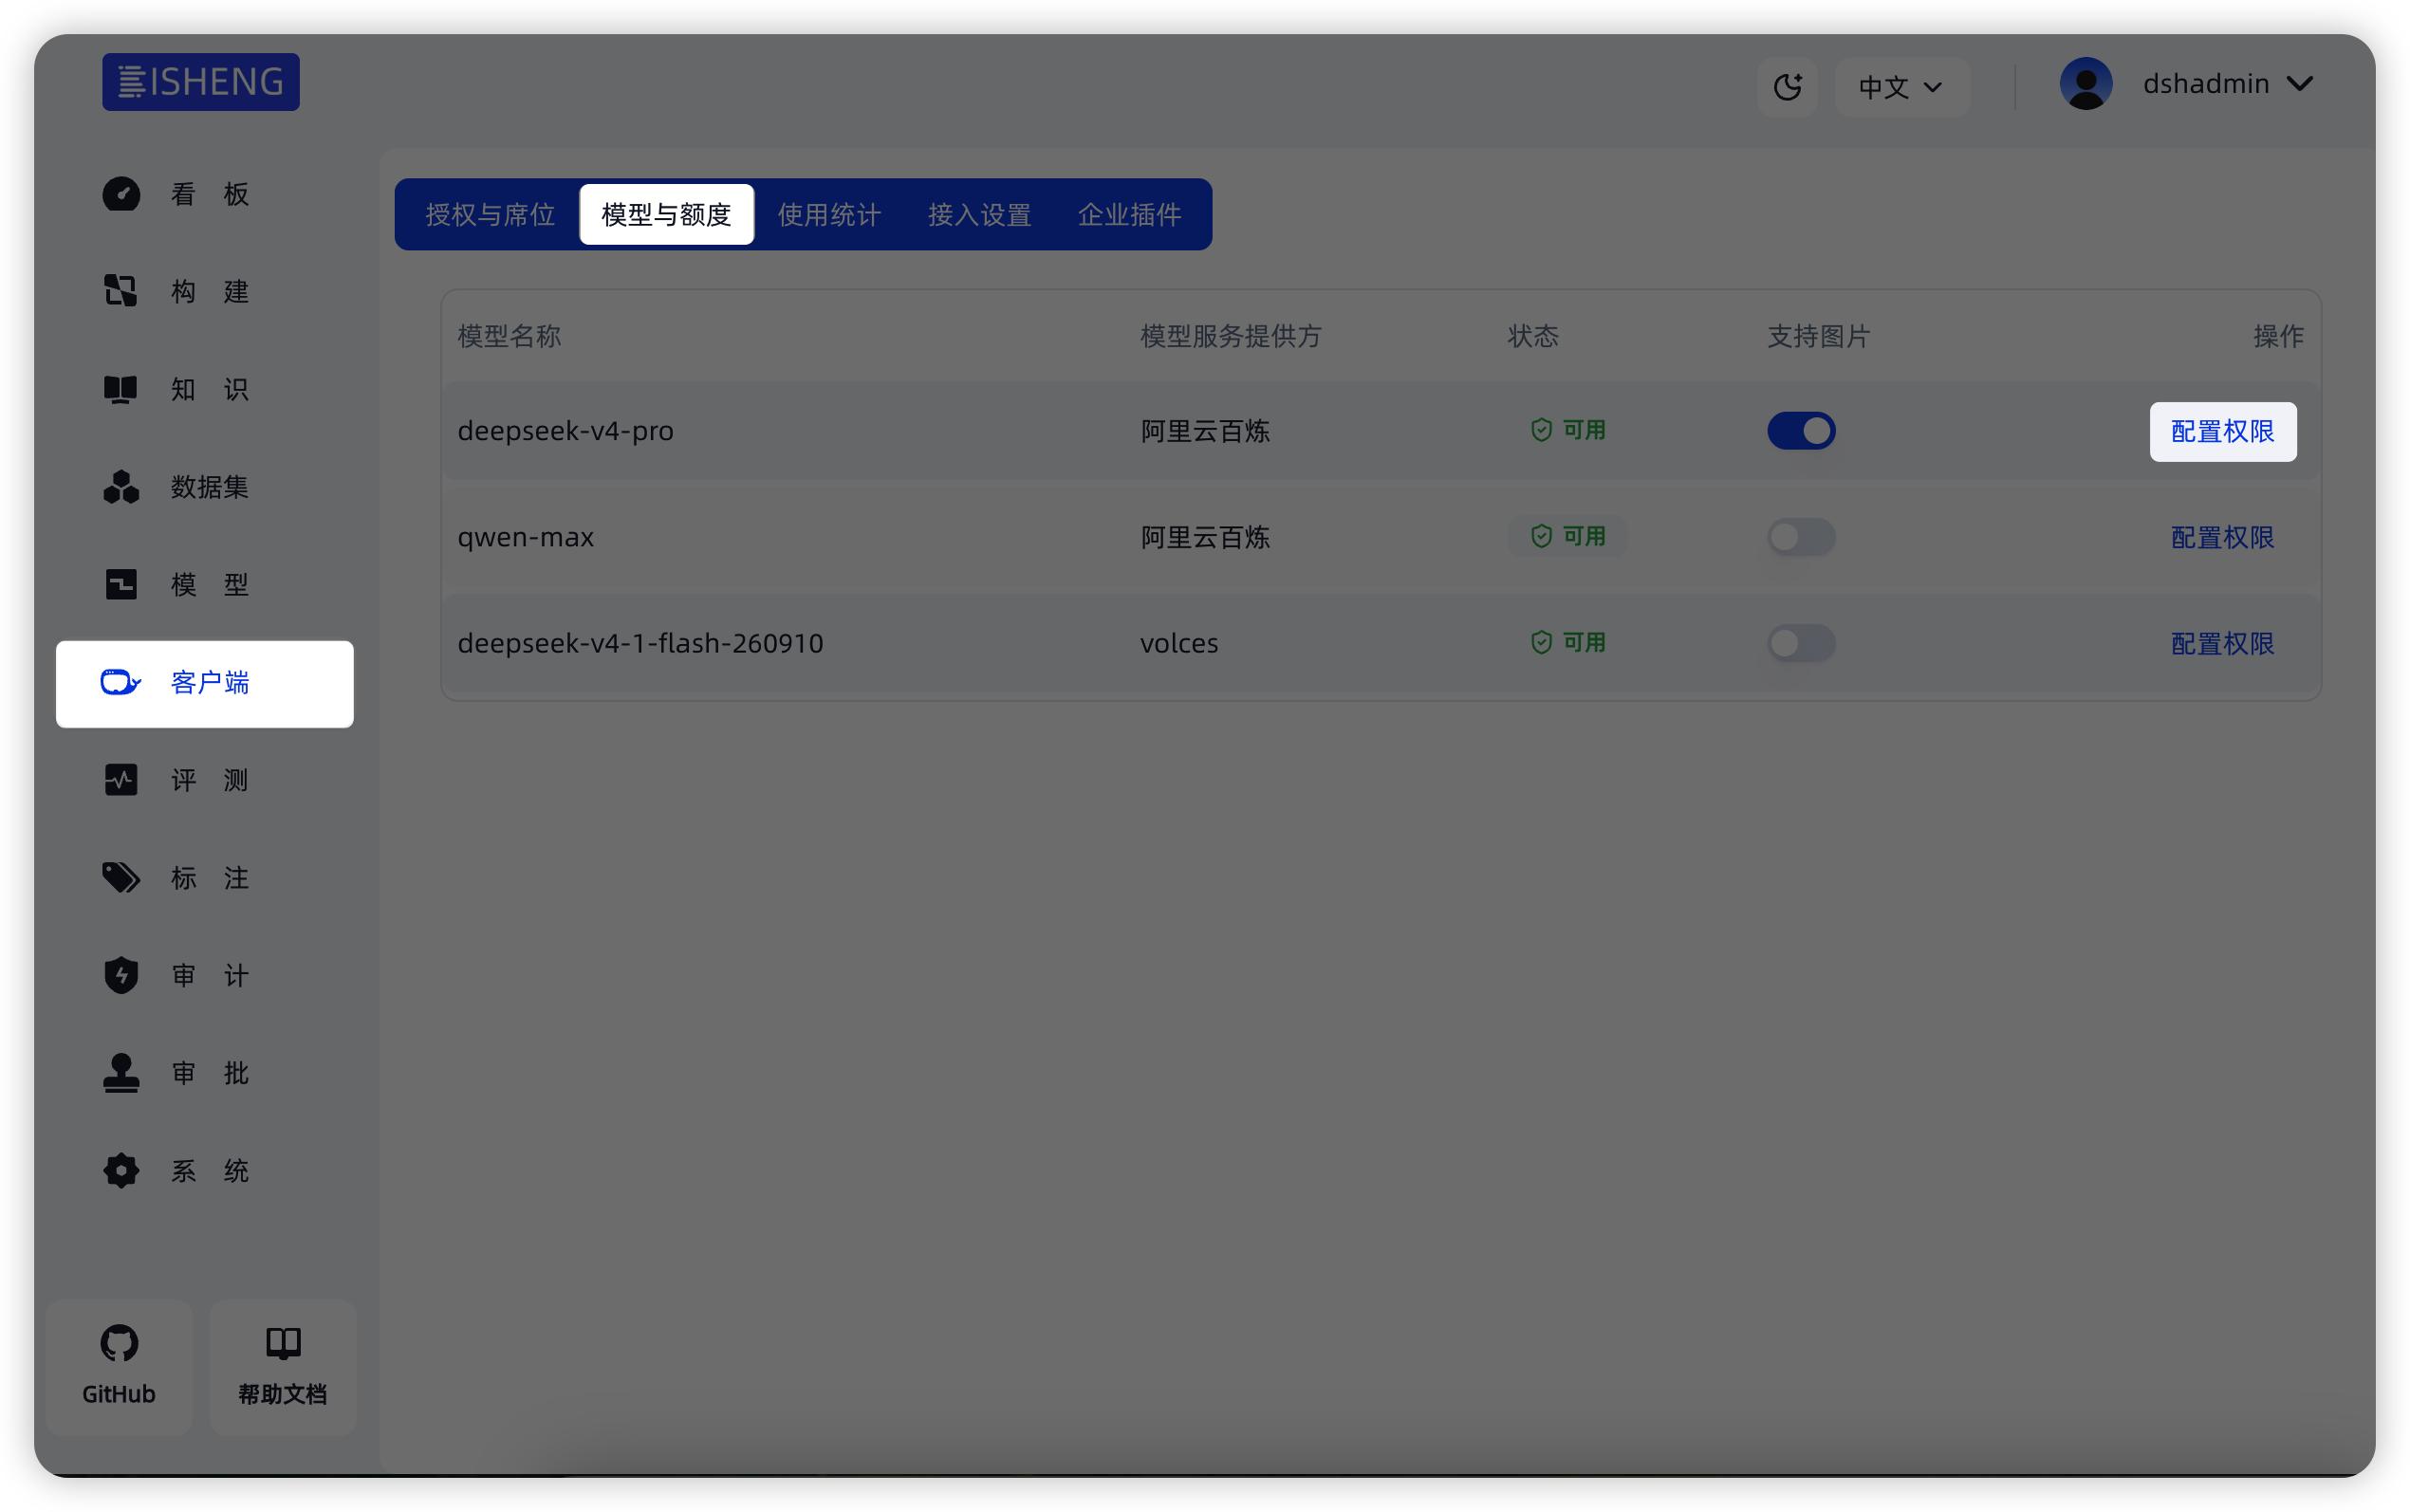Click 配置权限 for qwen-max

pyautogui.click(x=2223, y=538)
